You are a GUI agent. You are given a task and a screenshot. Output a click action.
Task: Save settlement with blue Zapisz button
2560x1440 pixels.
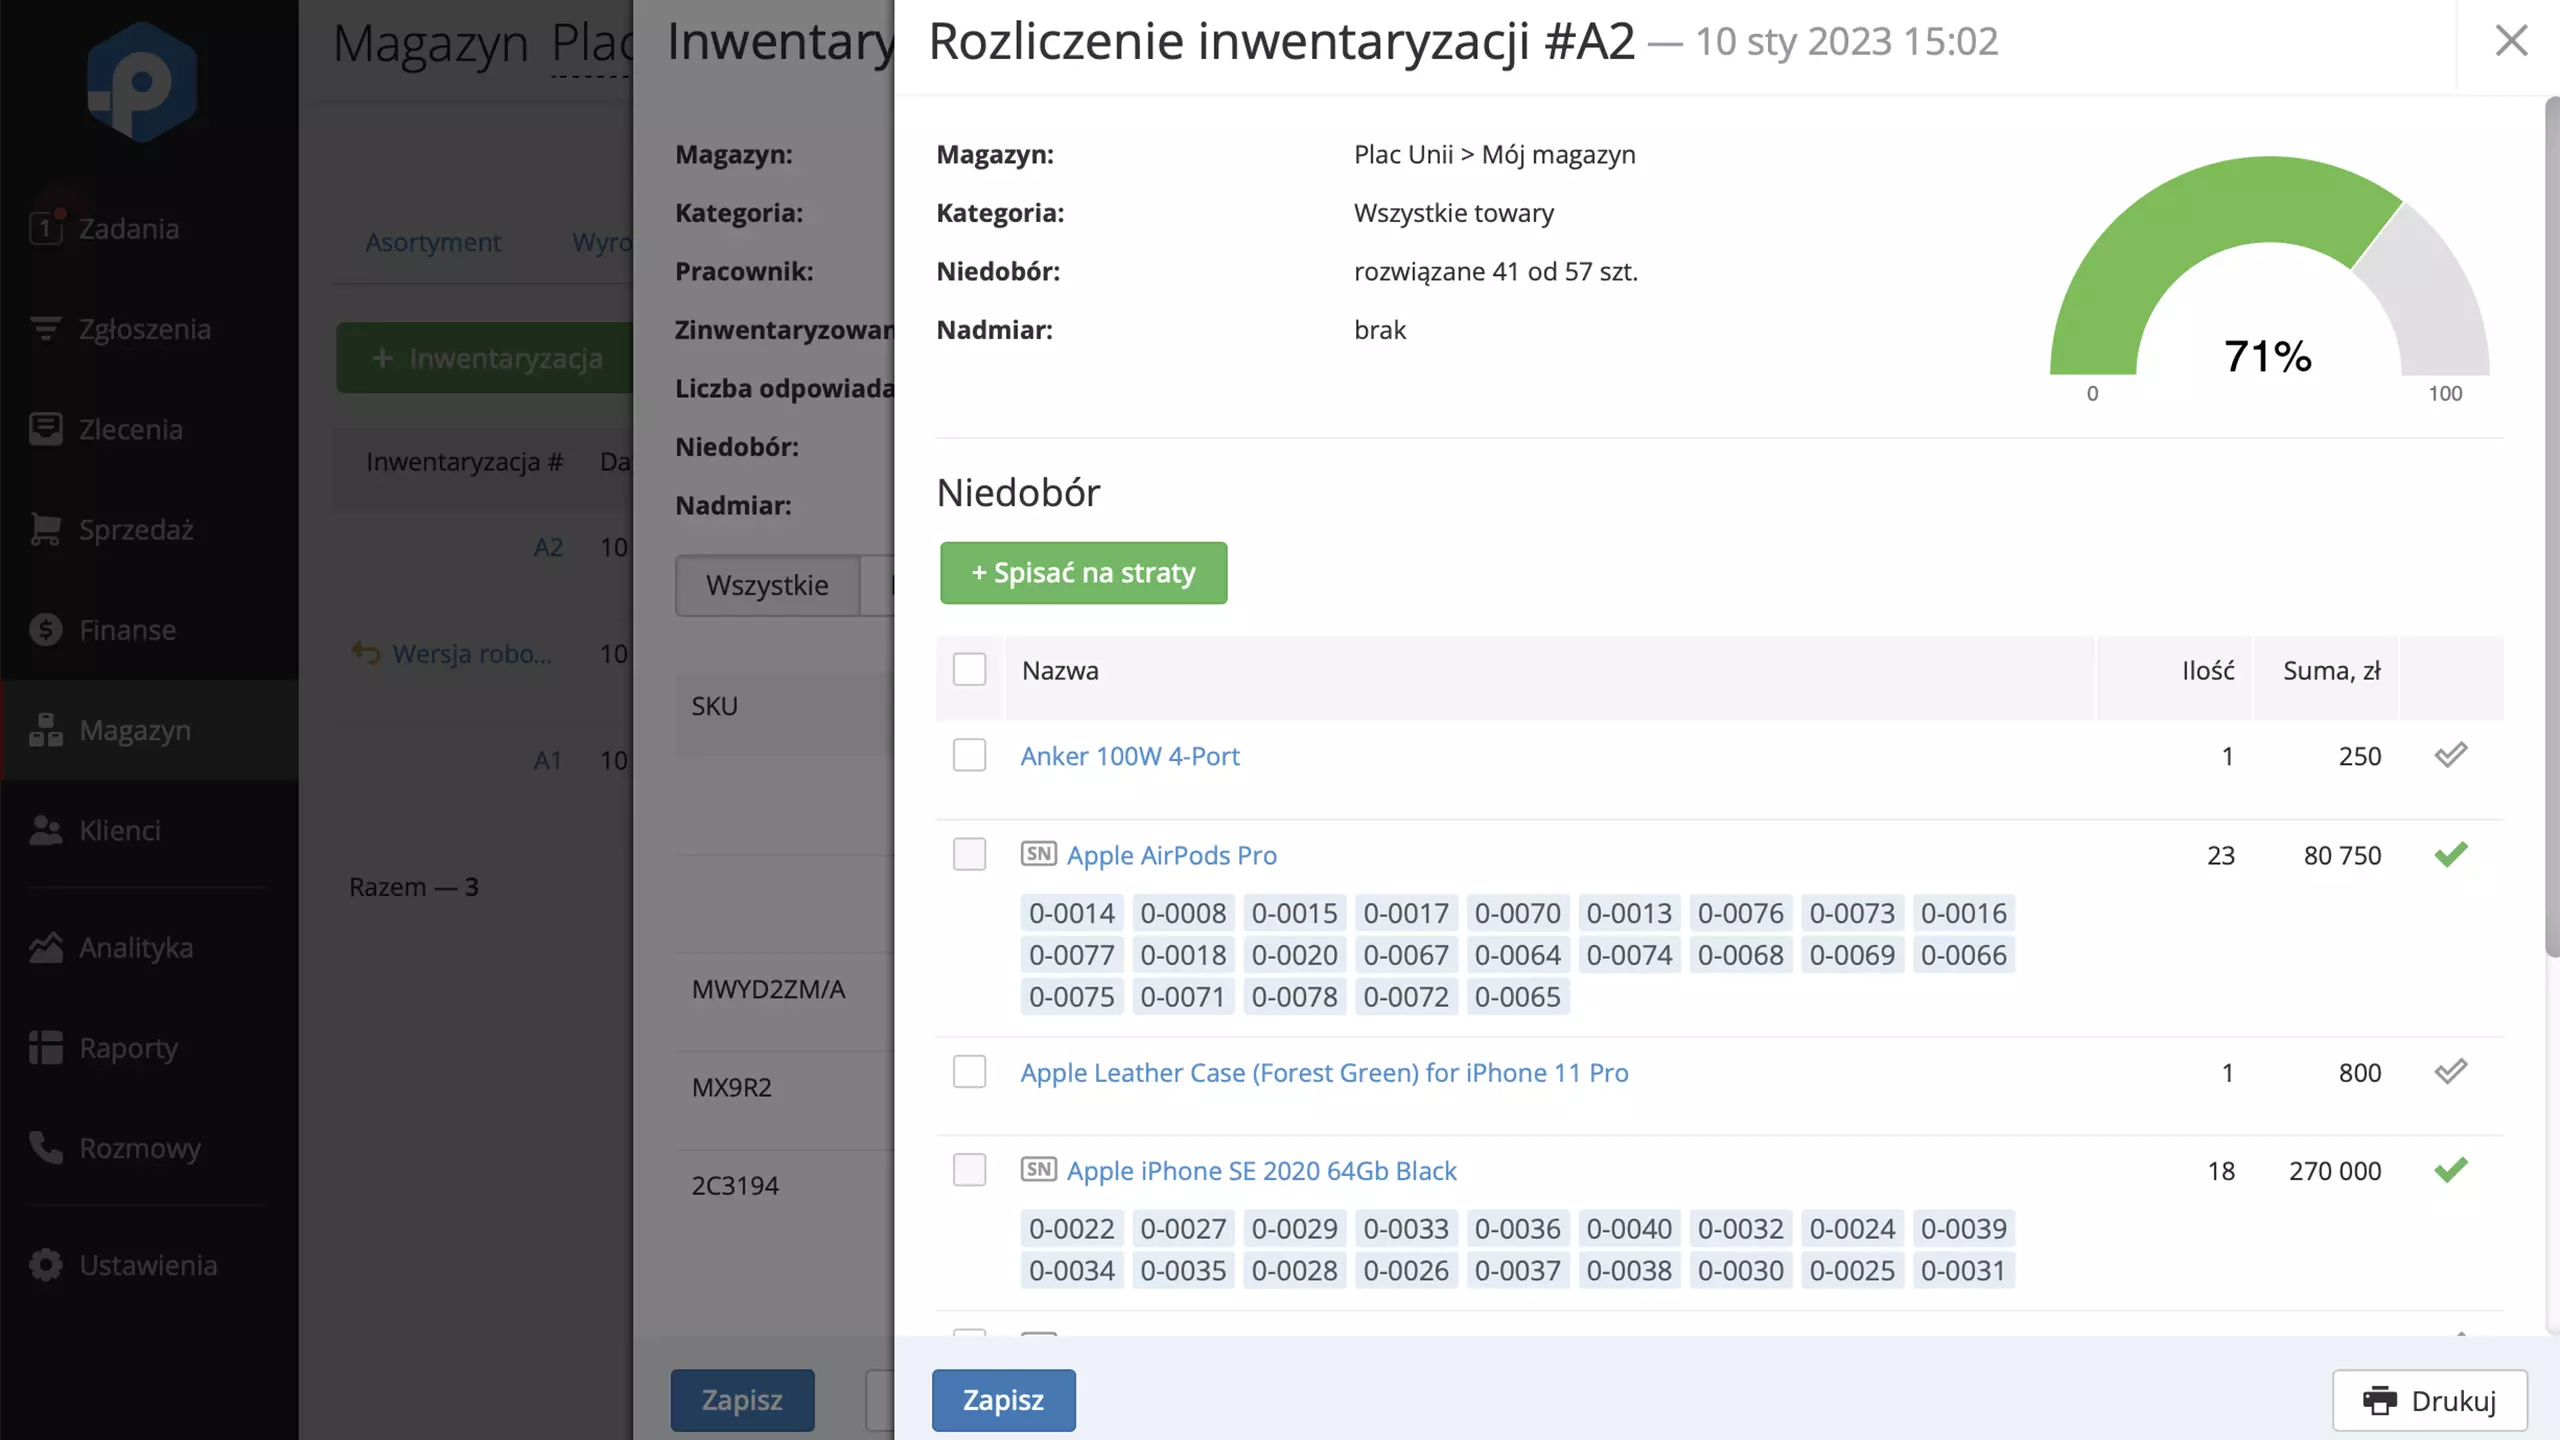(1003, 1400)
